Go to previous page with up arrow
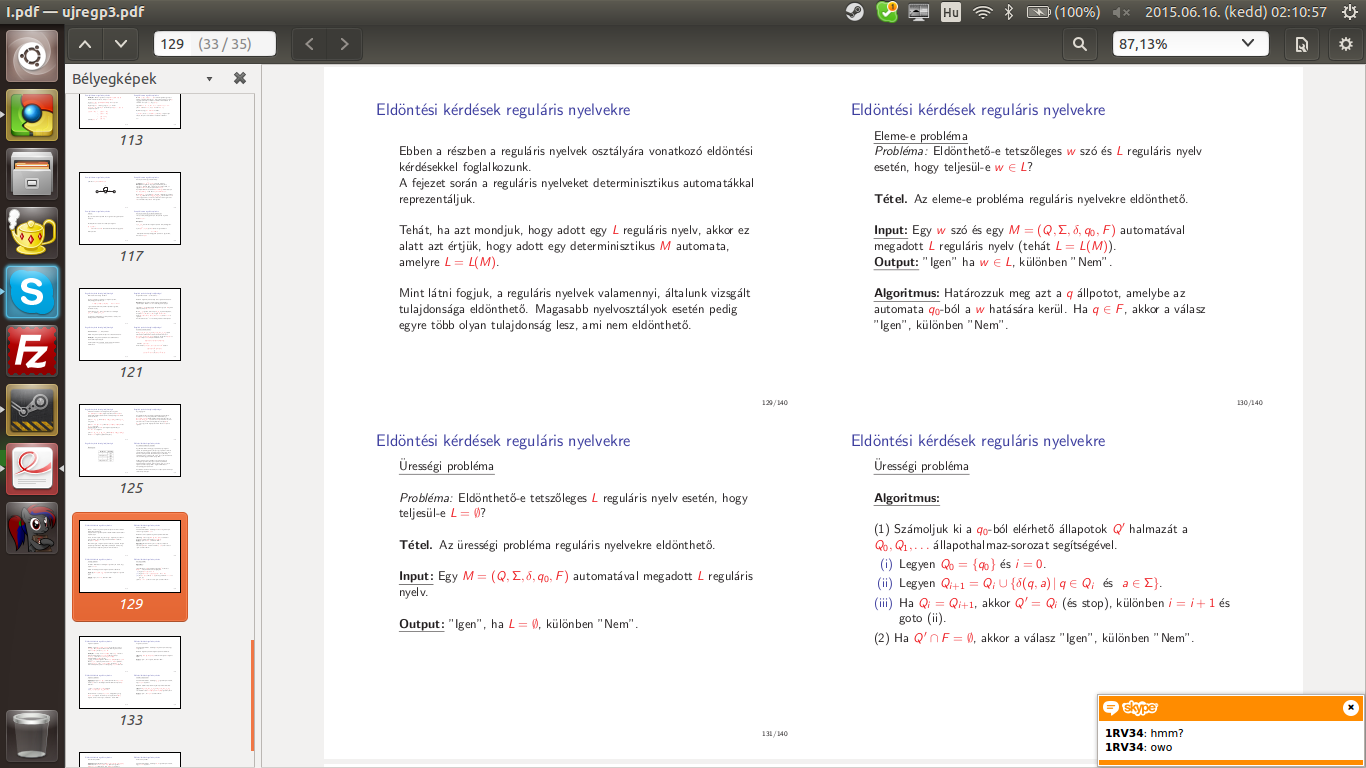 pyautogui.click(x=85, y=44)
